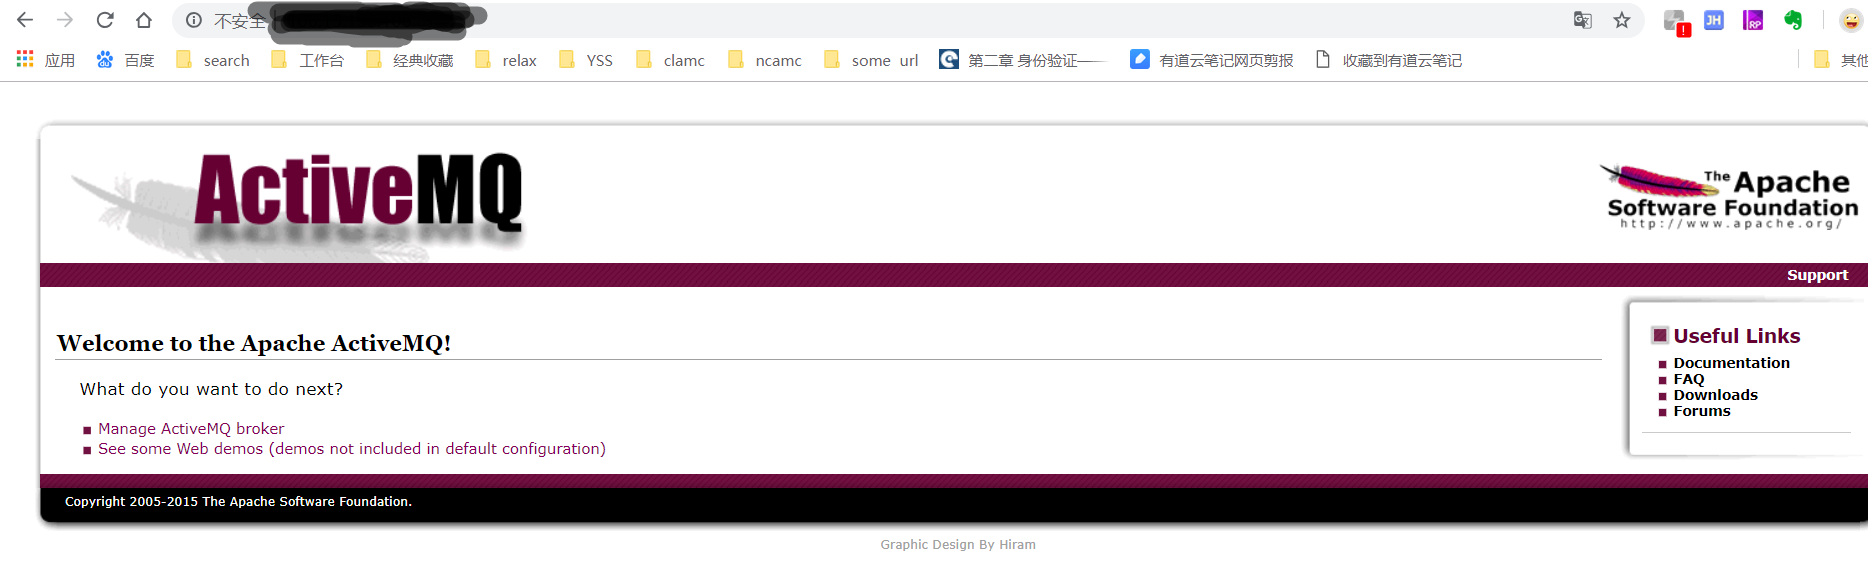Open the 经典收藏 bookmarks folder
This screenshot has width=1868, height=579.
[410, 60]
